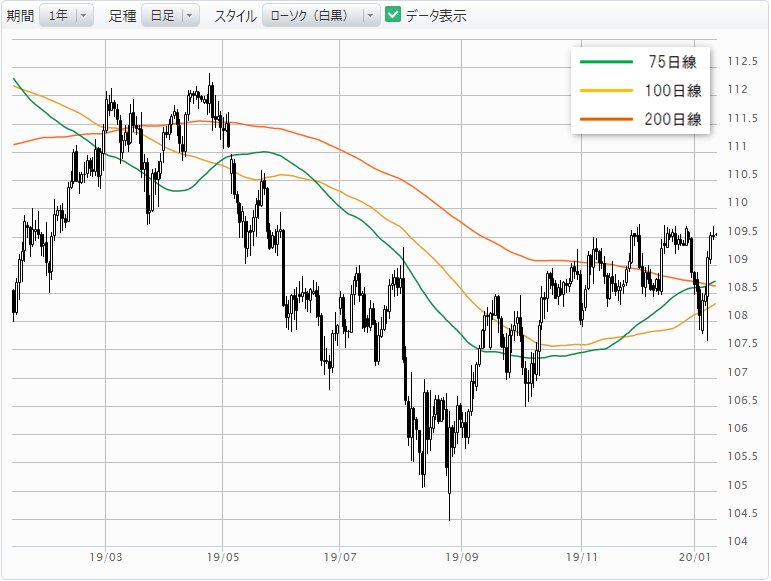The height and width of the screenshot is (581, 771).
Task: Click the 19/09 date axis label
Action: tap(462, 557)
